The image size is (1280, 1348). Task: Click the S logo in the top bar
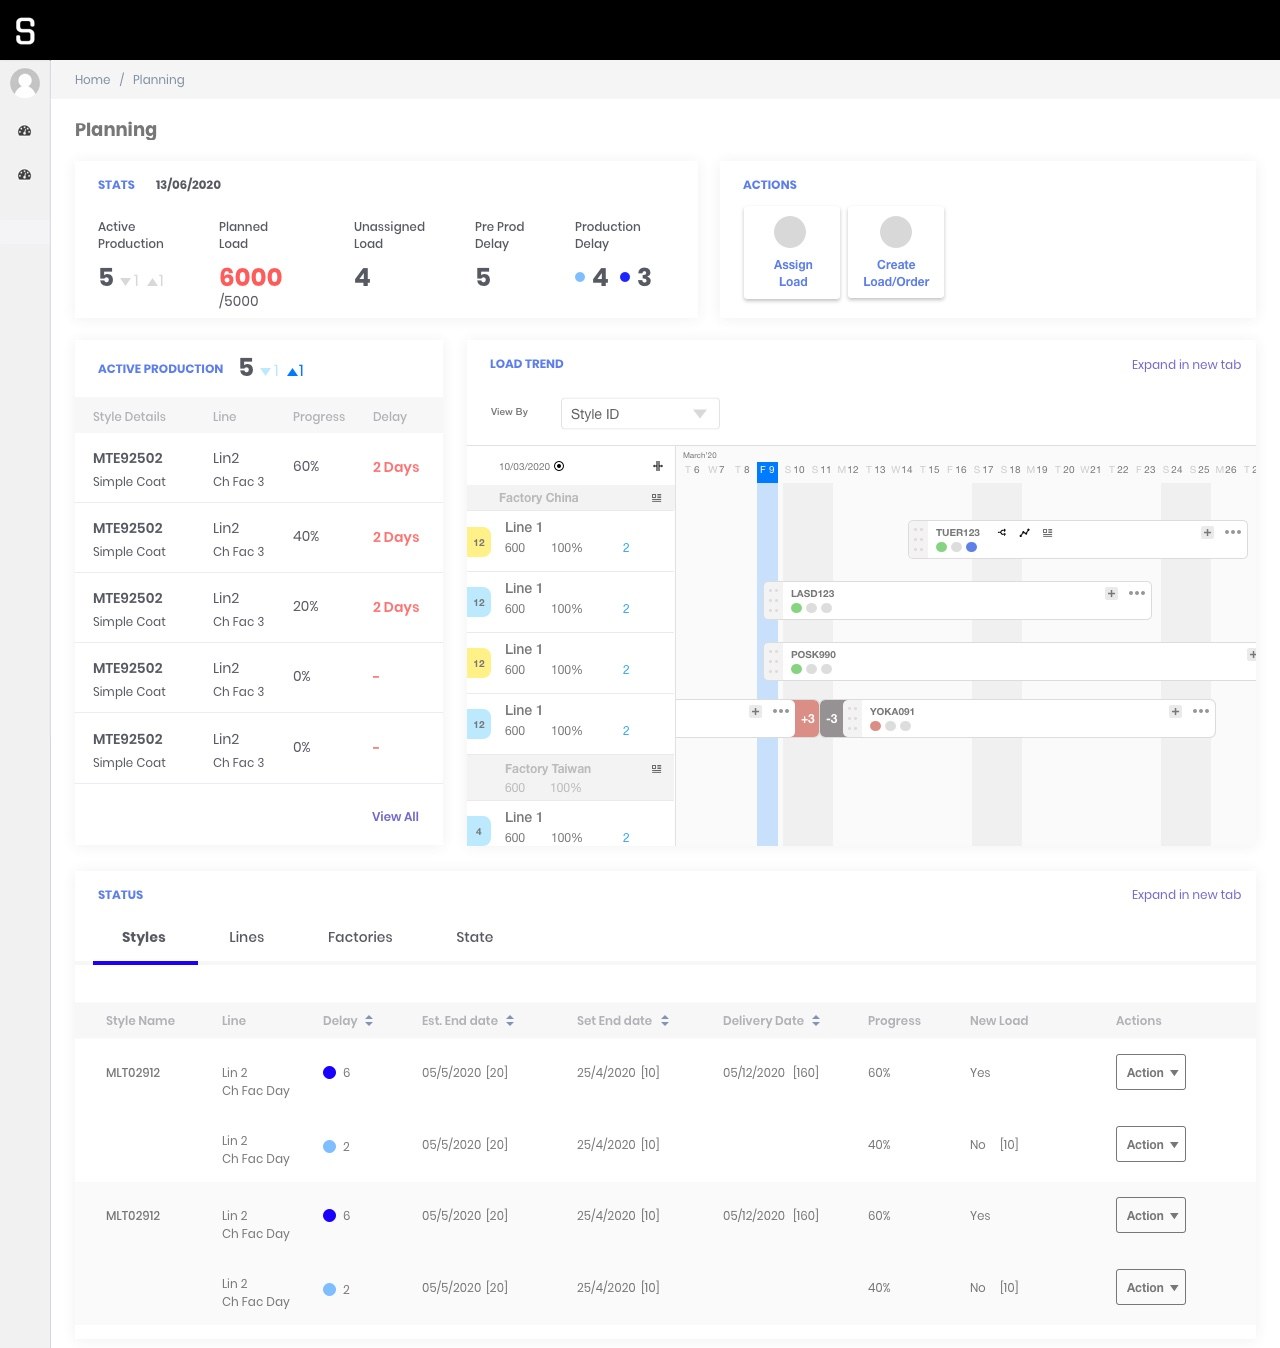[25, 31]
